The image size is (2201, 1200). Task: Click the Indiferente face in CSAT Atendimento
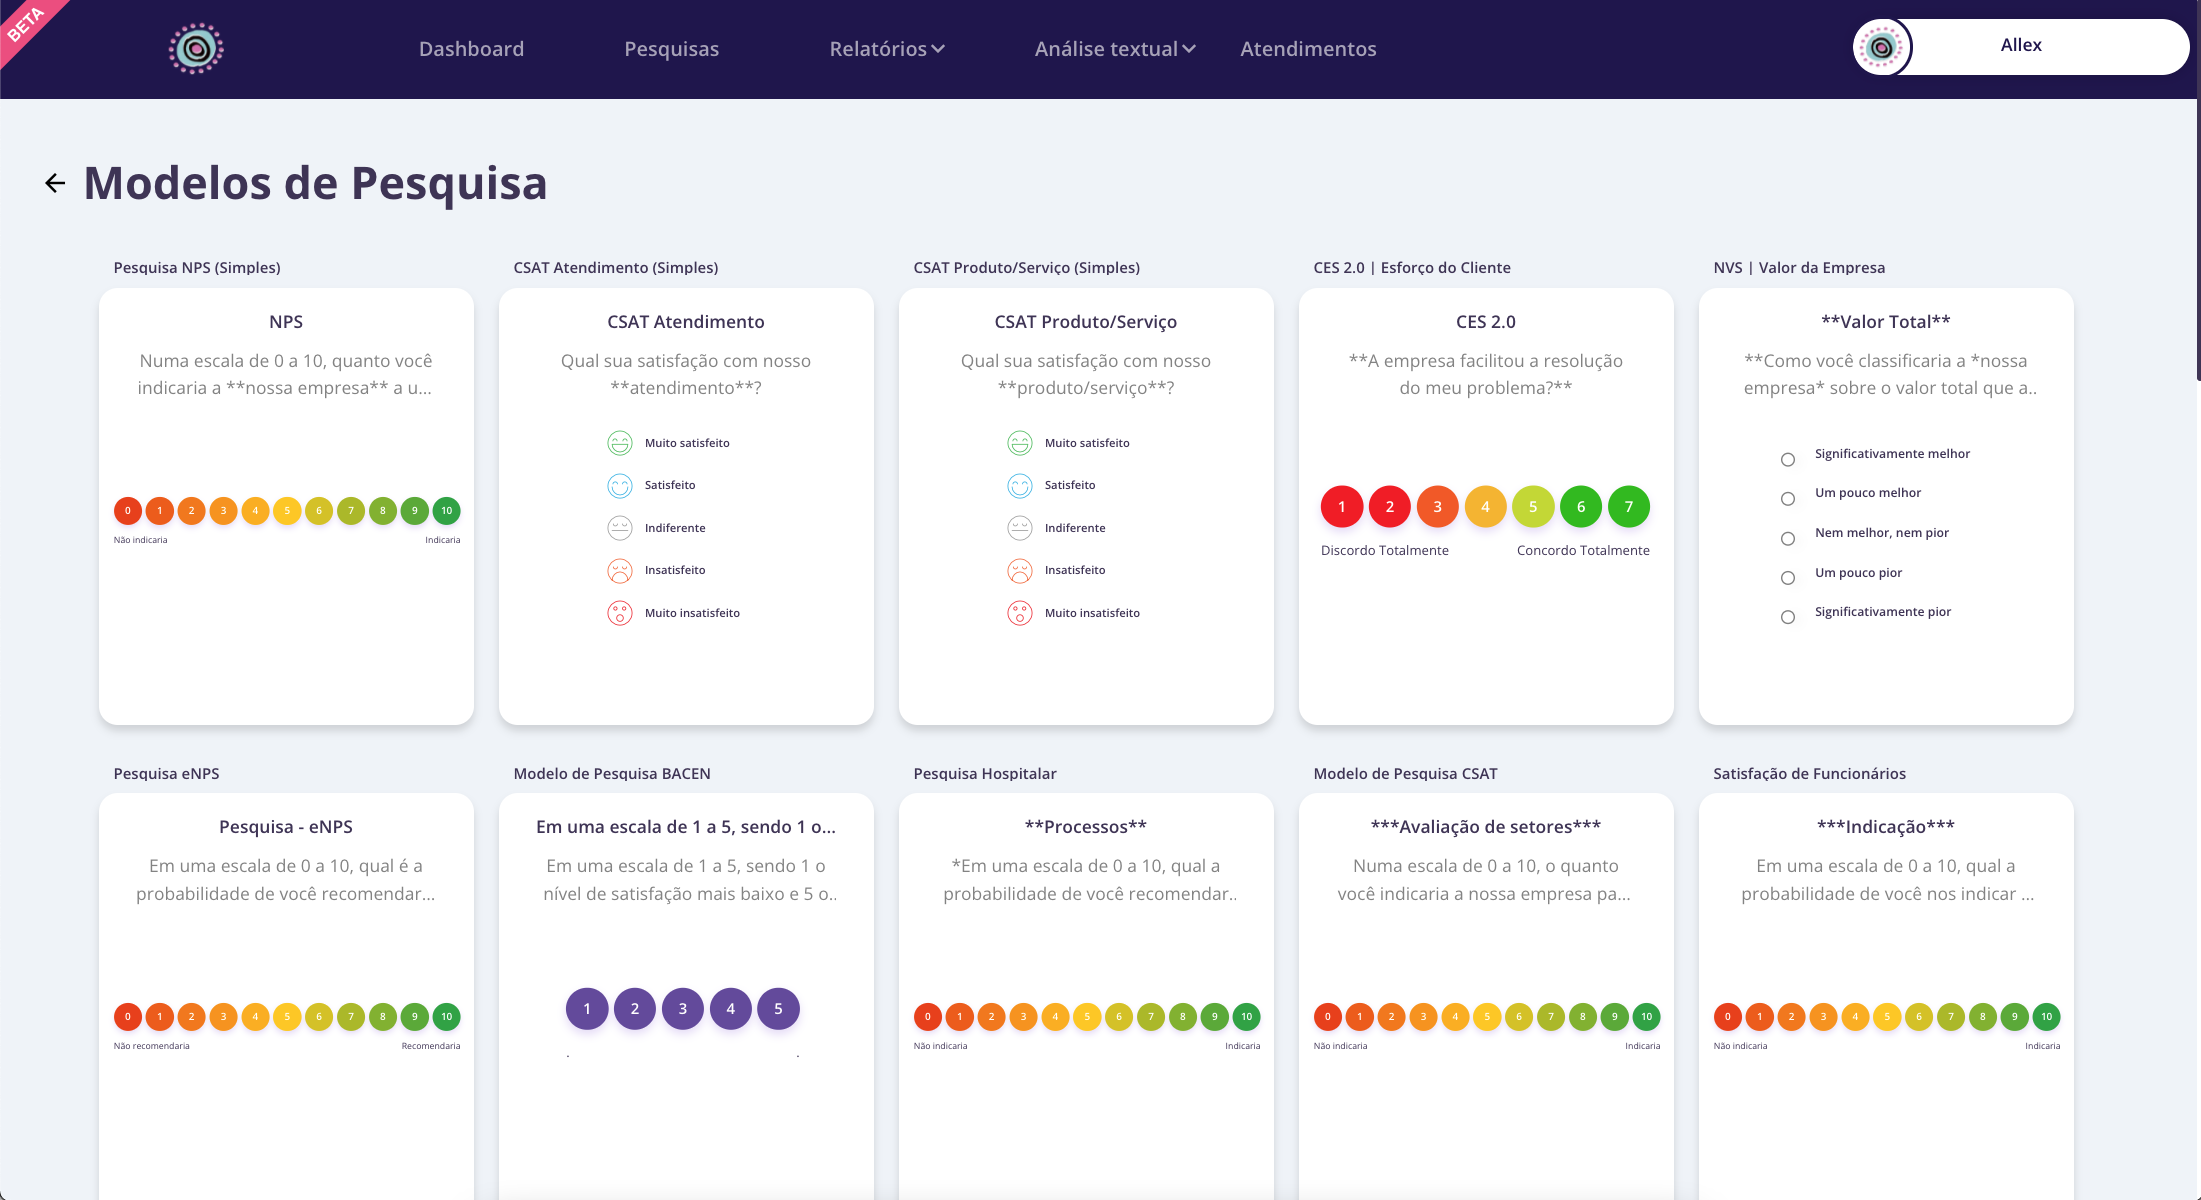click(620, 528)
